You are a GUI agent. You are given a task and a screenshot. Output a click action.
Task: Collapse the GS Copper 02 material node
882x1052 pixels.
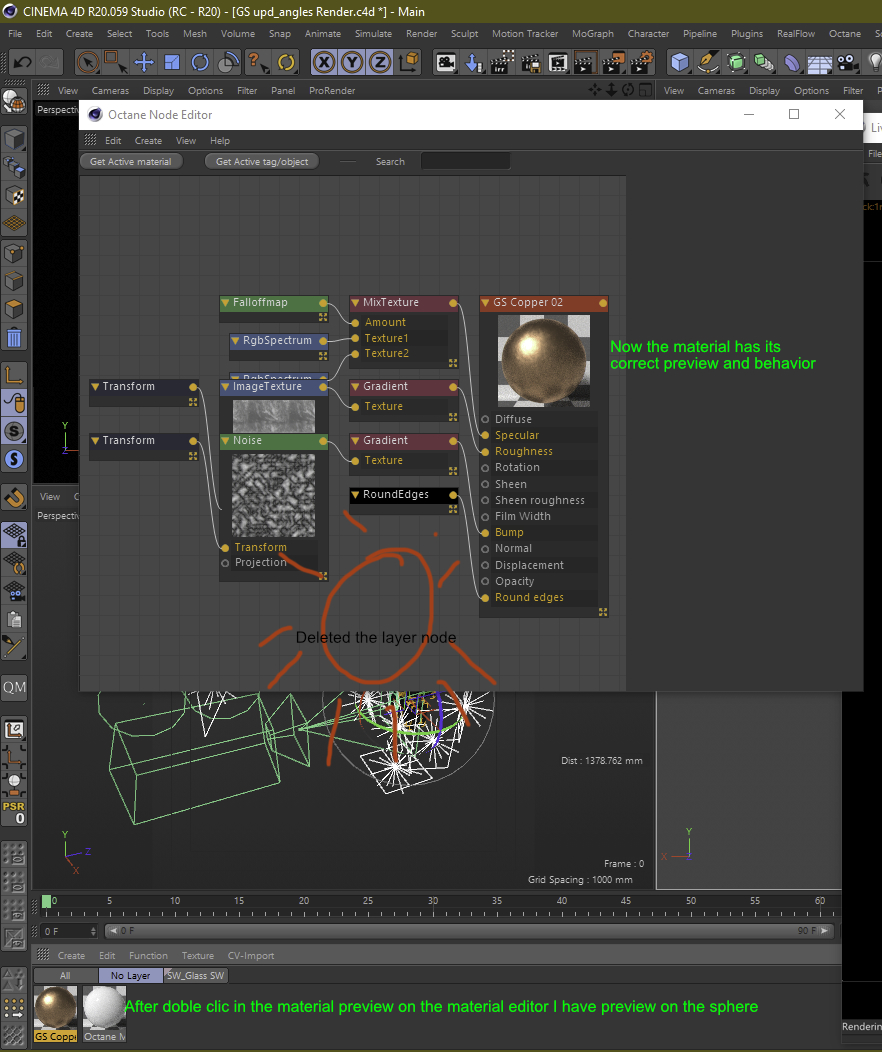coord(486,303)
